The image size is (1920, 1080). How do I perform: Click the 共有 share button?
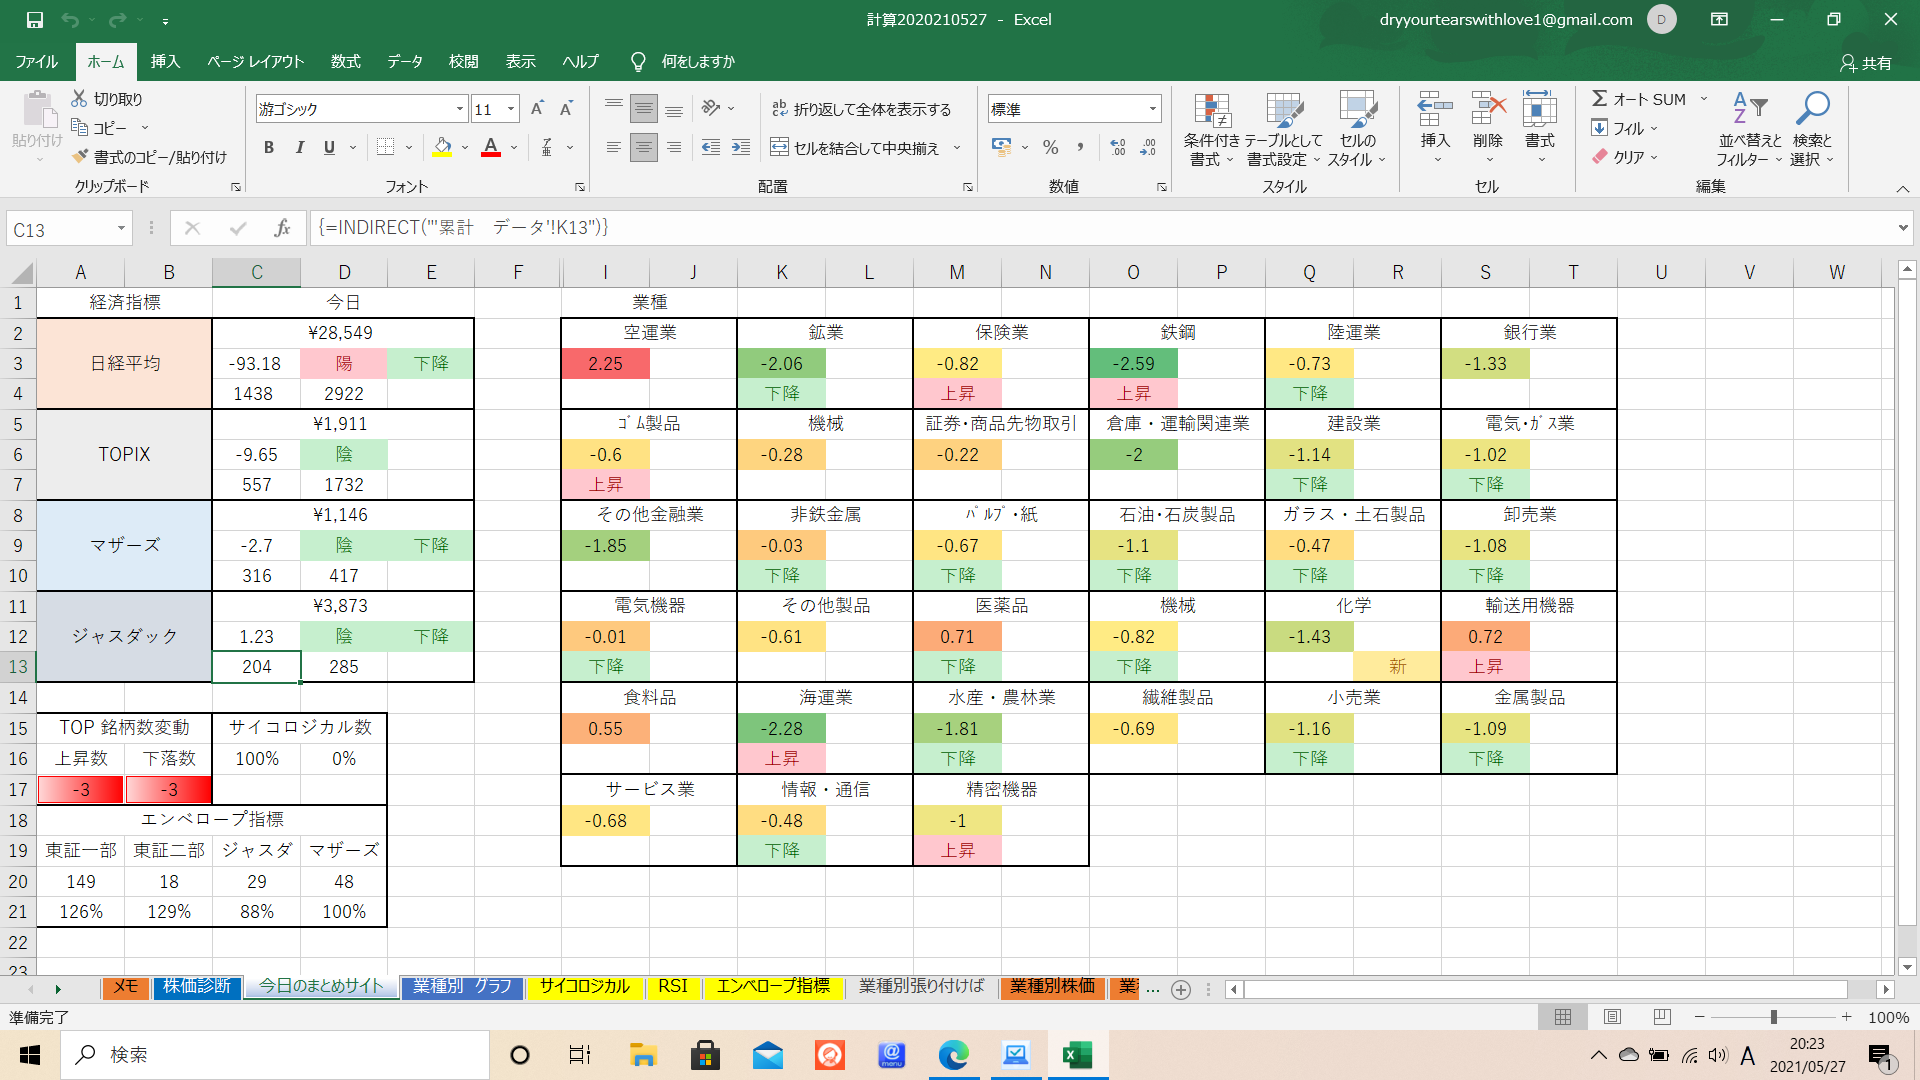(1865, 62)
